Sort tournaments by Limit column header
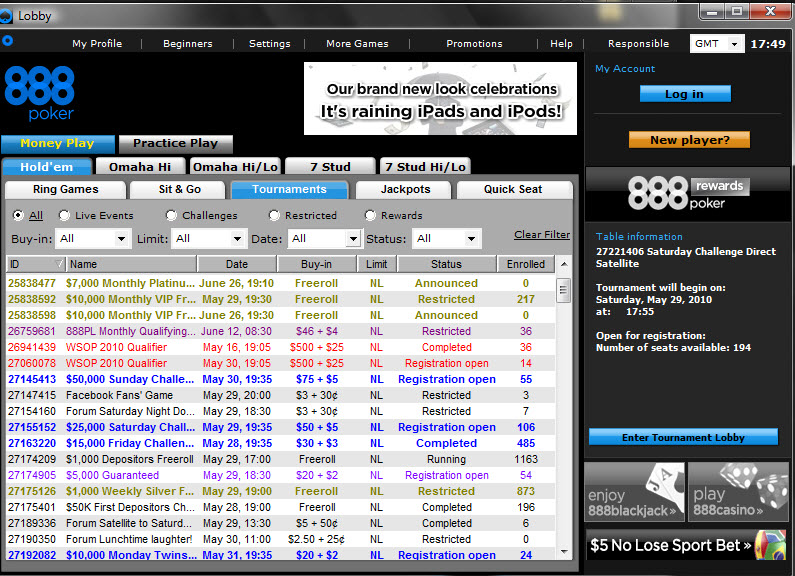 [376, 264]
